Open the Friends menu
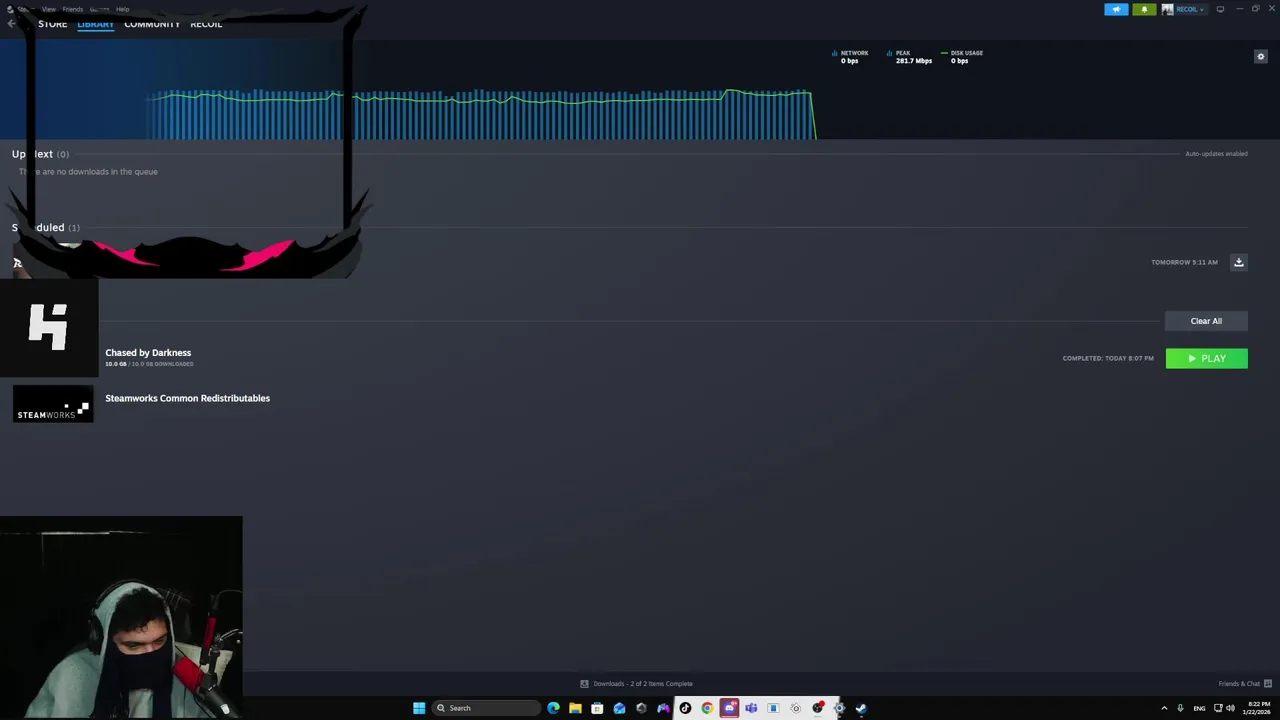The image size is (1280, 720). pyautogui.click(x=73, y=9)
